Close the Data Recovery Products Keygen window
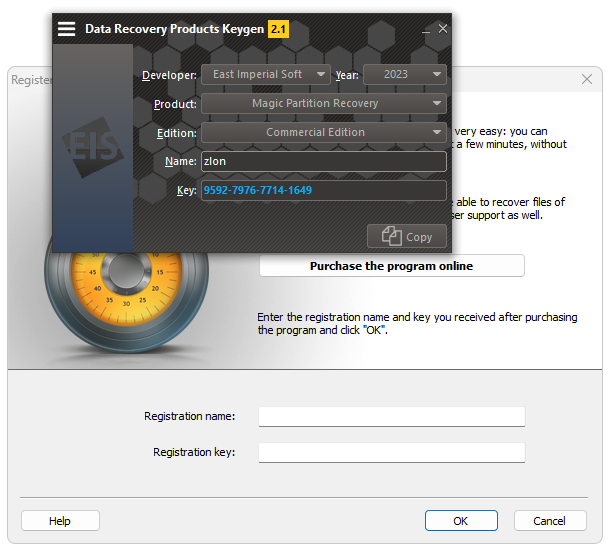The image size is (608, 551). click(443, 29)
